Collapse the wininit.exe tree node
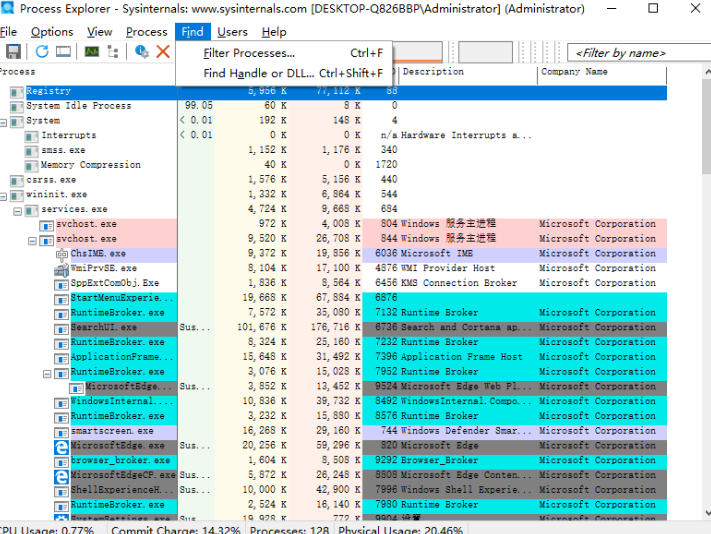Screen dimensions: 711x534 tap(4, 195)
